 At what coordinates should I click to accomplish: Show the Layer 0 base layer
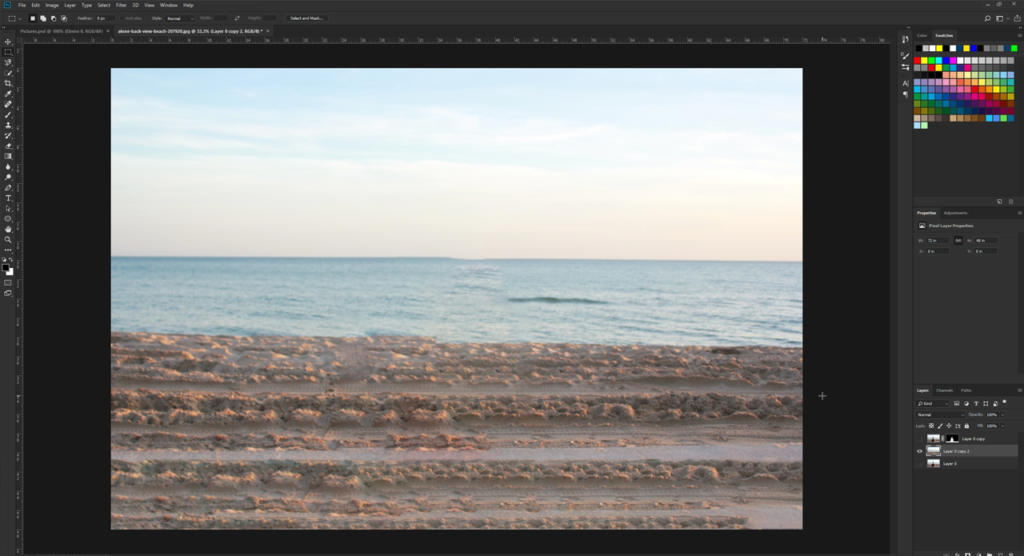click(920, 464)
